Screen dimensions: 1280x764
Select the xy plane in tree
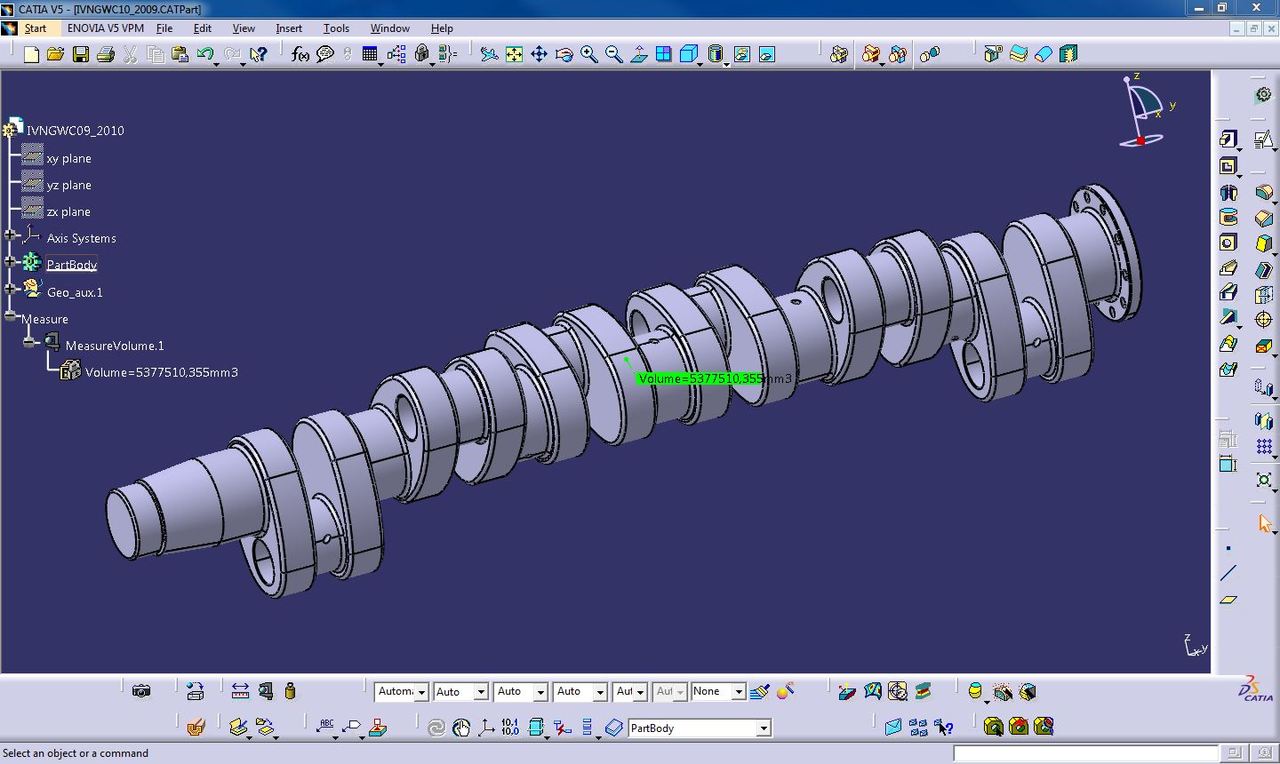tap(68, 158)
